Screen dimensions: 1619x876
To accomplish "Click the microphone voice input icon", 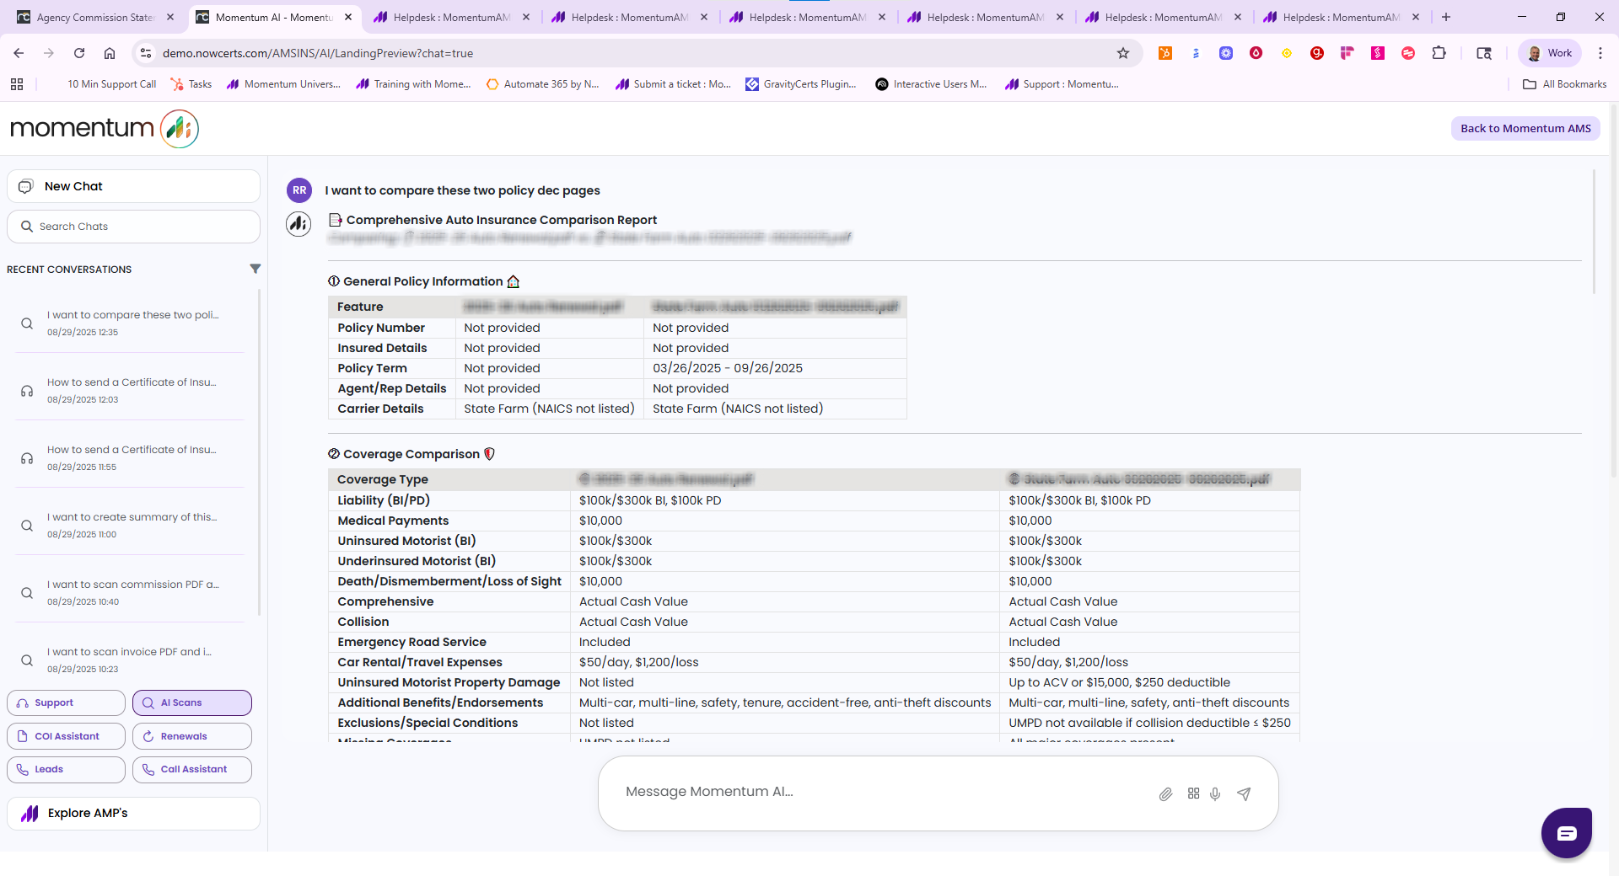I will click(x=1215, y=794).
